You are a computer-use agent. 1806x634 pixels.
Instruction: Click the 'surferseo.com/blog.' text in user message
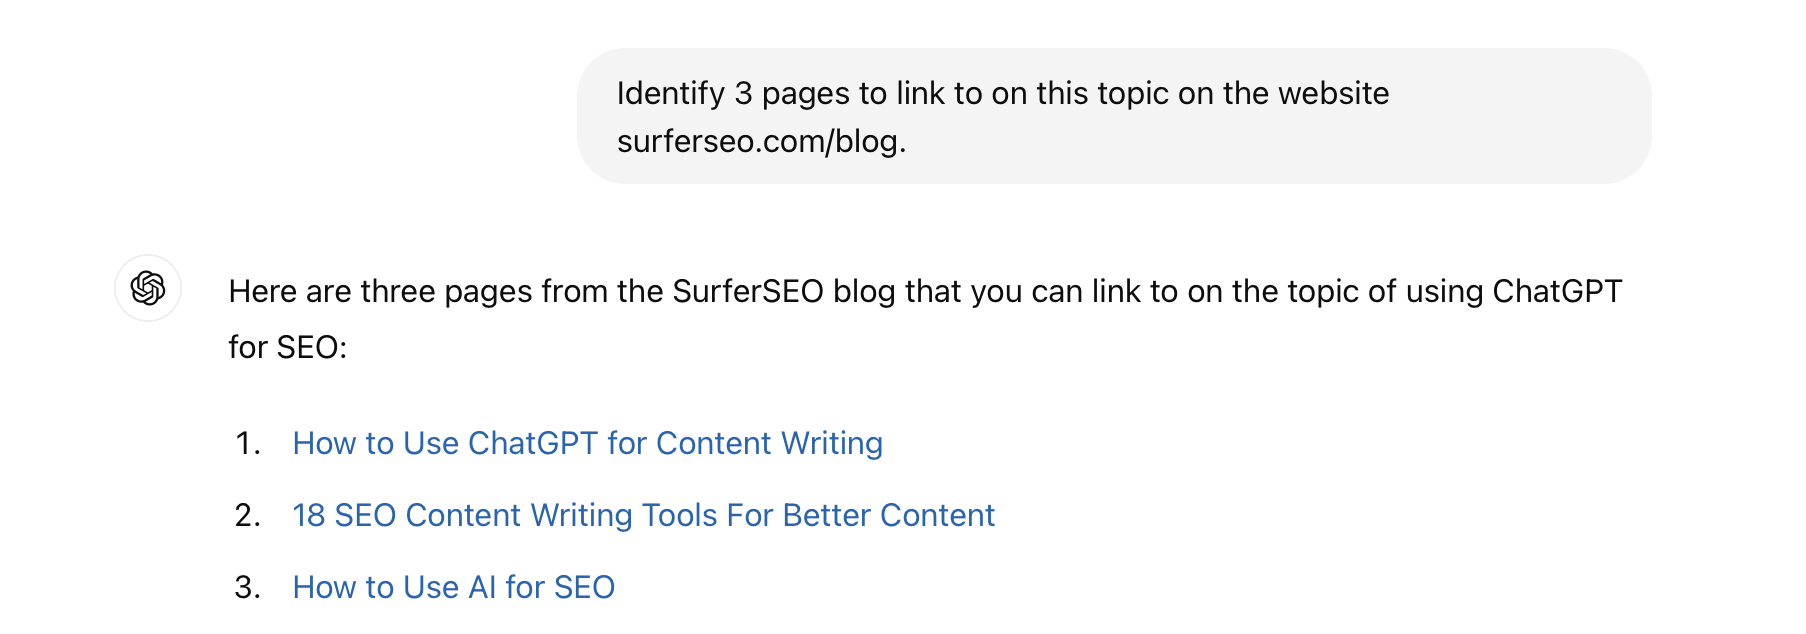tap(761, 141)
